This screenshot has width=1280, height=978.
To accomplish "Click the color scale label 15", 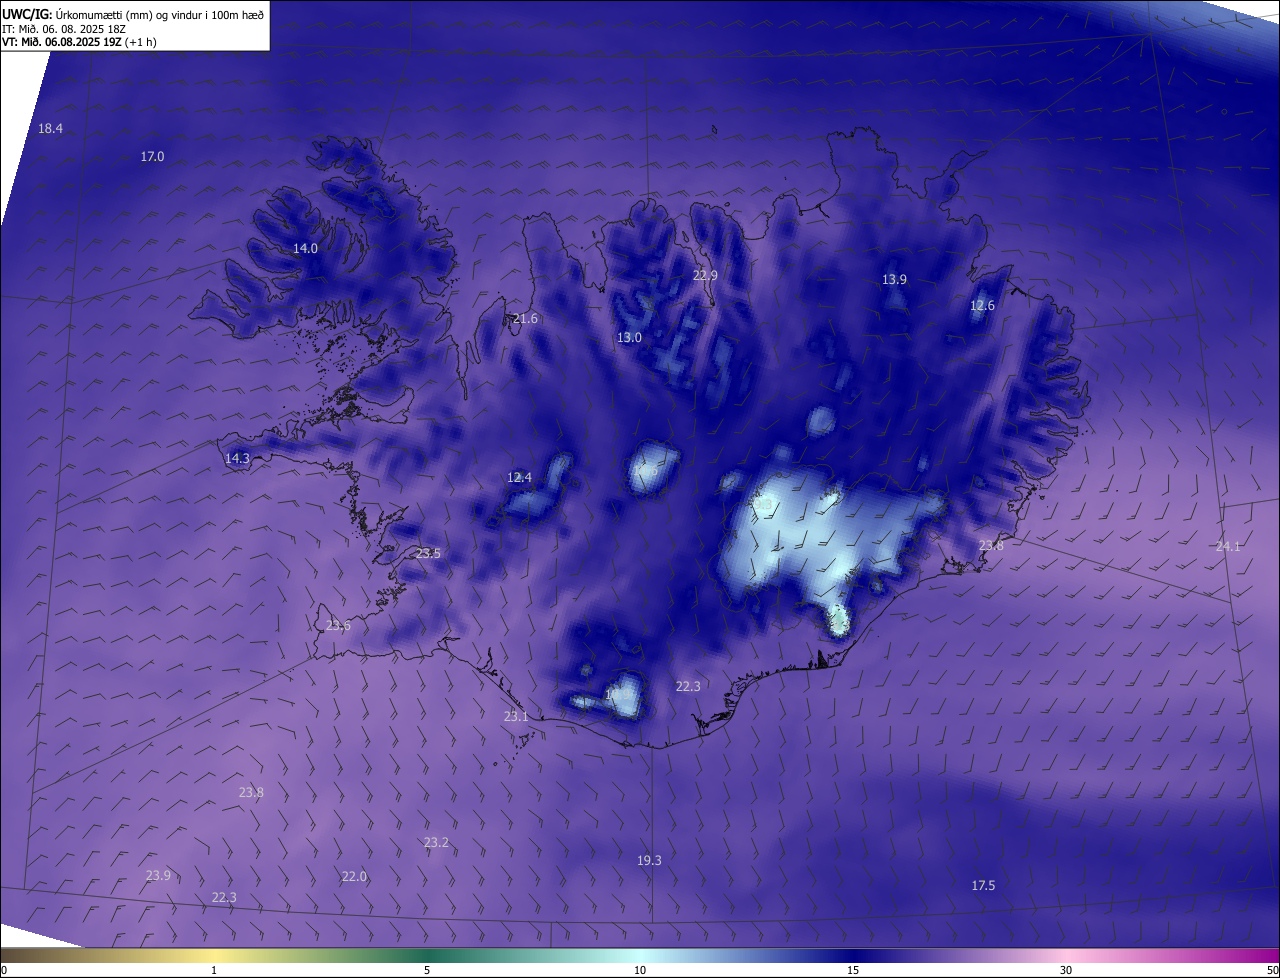I will point(853,970).
